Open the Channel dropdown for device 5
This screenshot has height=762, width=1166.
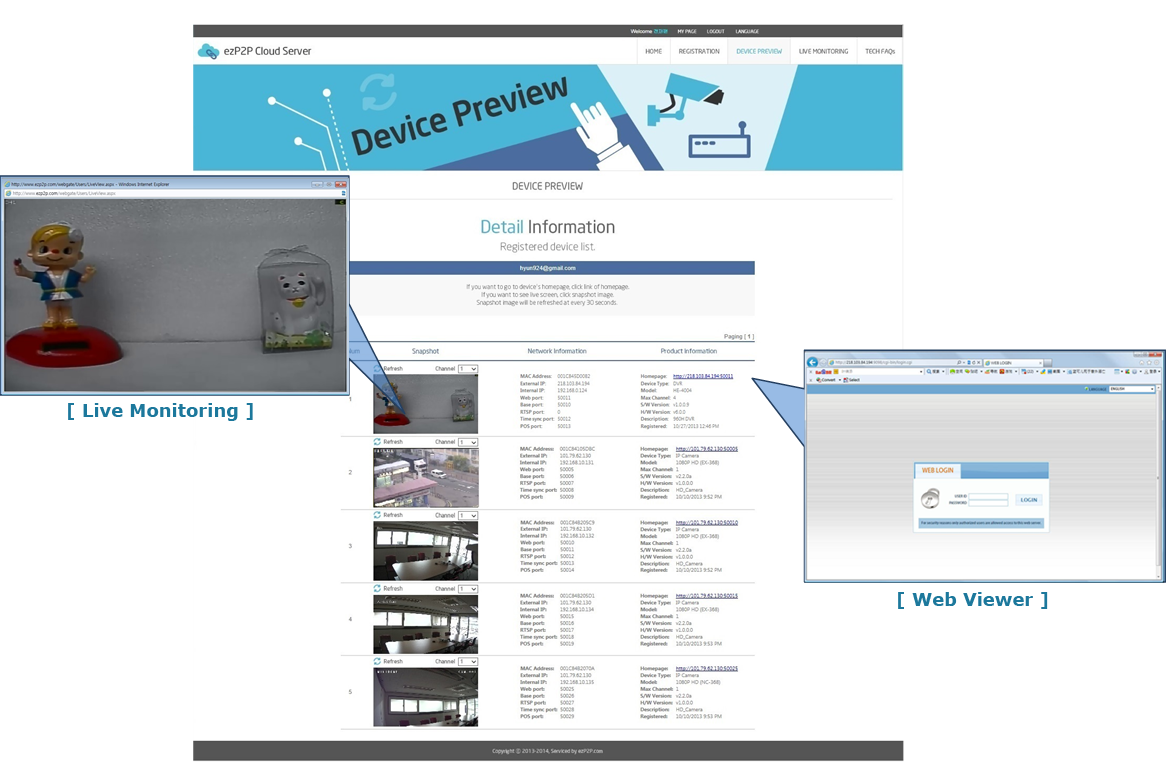468,662
